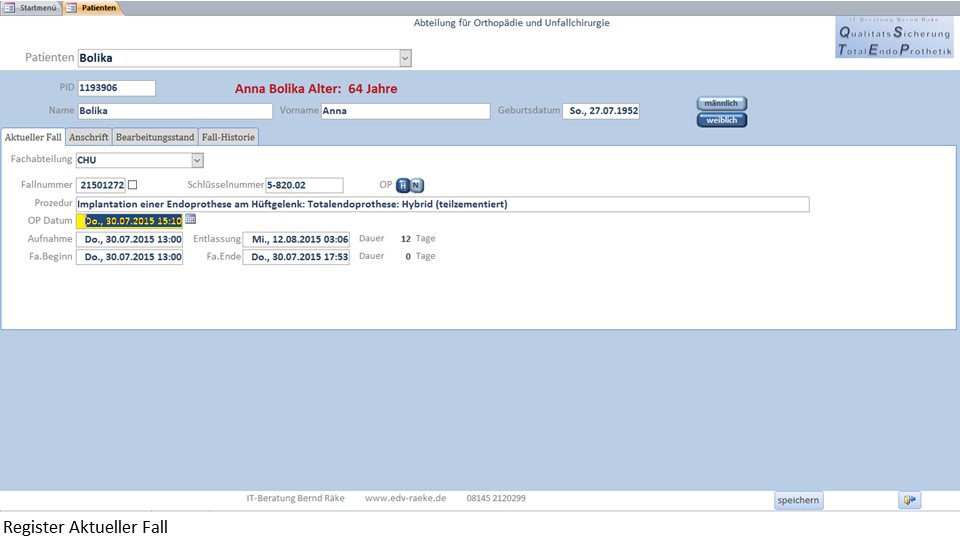Set gender to weiblich
This screenshot has height=537, width=960.
click(x=722, y=120)
